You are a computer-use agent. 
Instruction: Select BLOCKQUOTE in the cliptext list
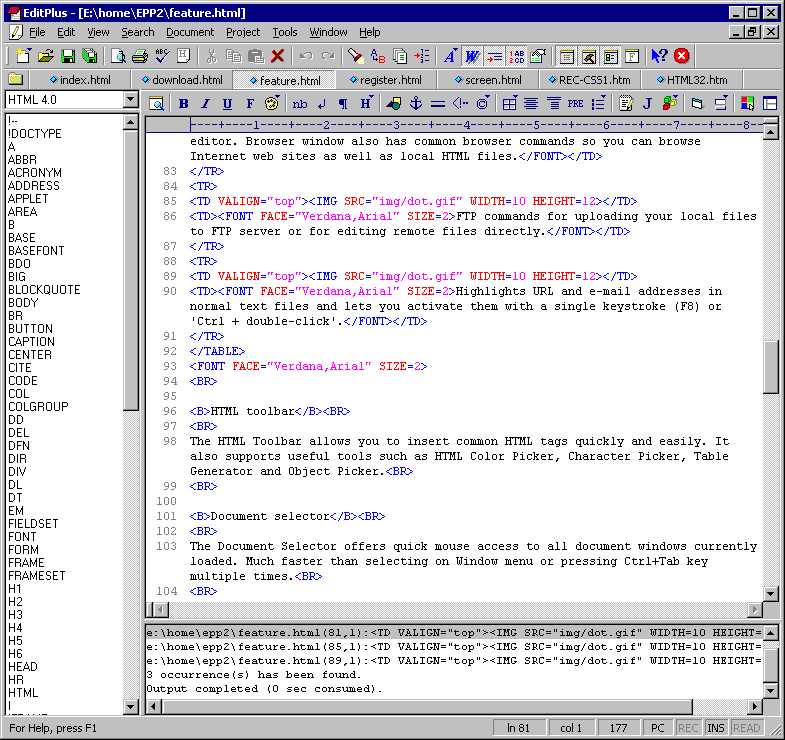pos(44,290)
